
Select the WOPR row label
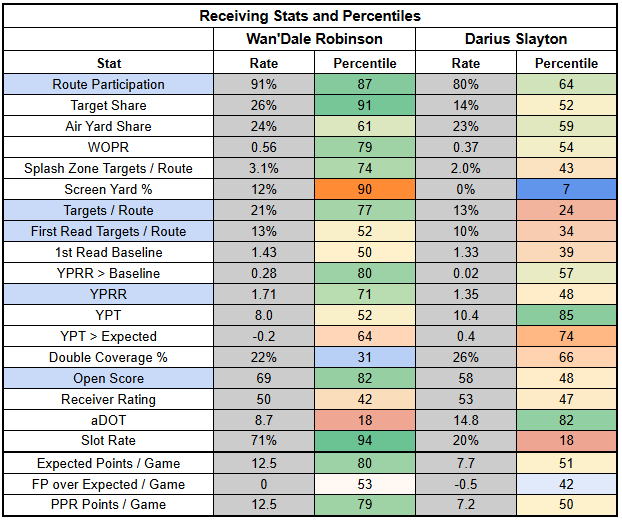tap(109, 147)
